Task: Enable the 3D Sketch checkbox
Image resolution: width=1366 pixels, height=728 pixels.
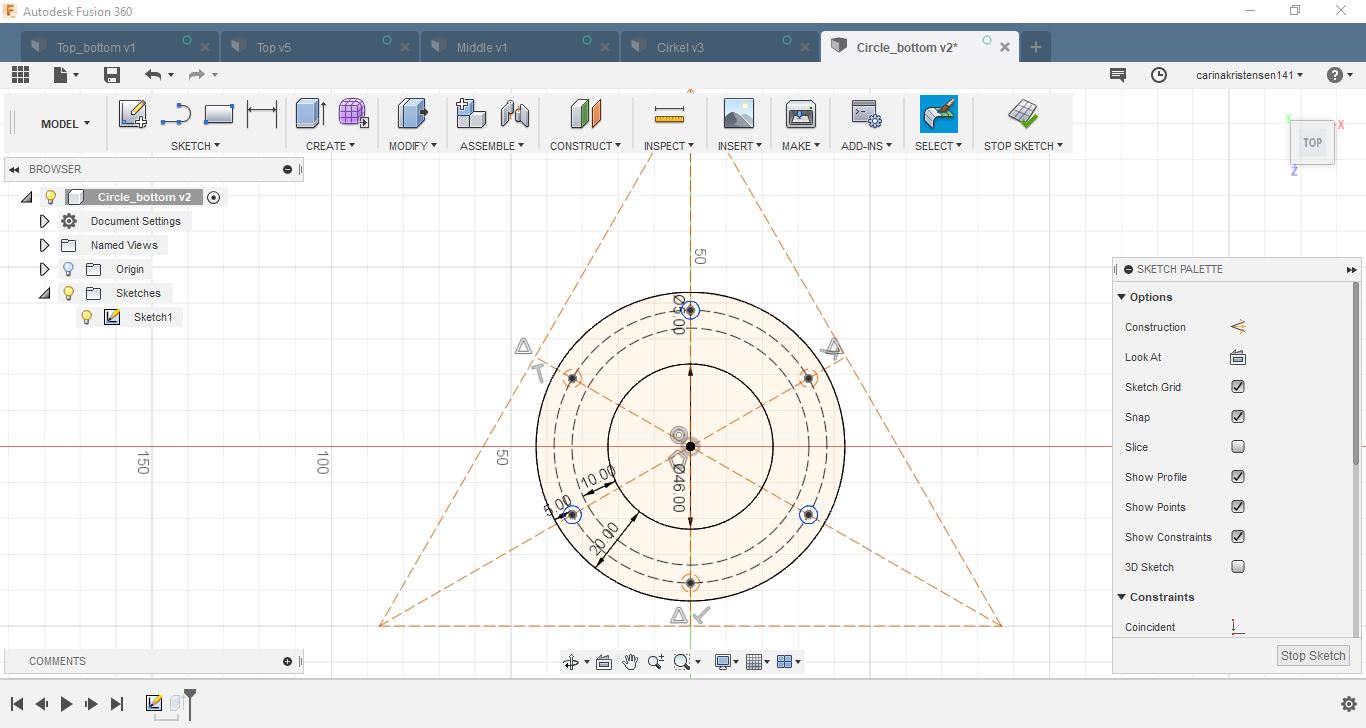Action: pos(1238,567)
